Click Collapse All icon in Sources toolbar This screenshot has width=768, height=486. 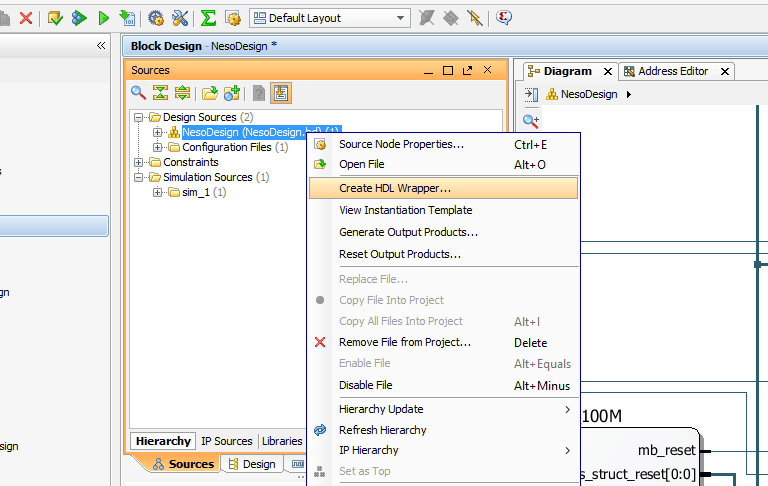pyautogui.click(x=160, y=93)
